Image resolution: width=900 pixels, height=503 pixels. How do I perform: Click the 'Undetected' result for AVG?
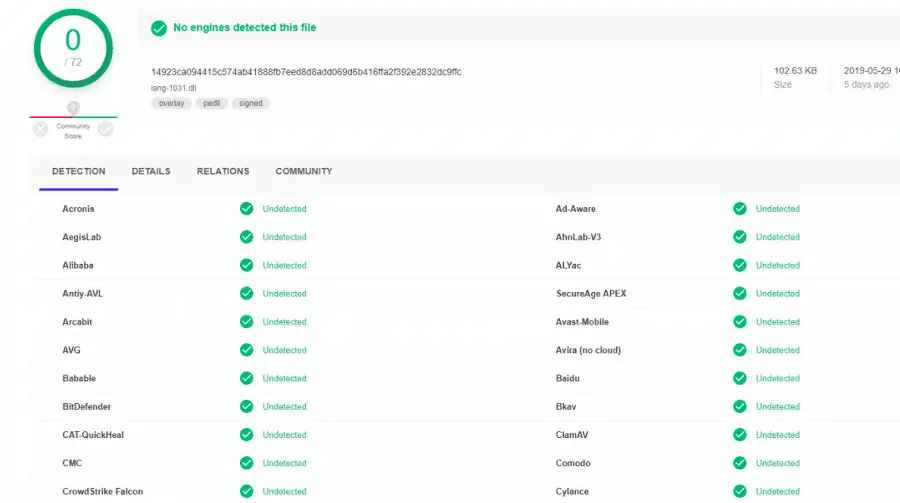tap(284, 350)
